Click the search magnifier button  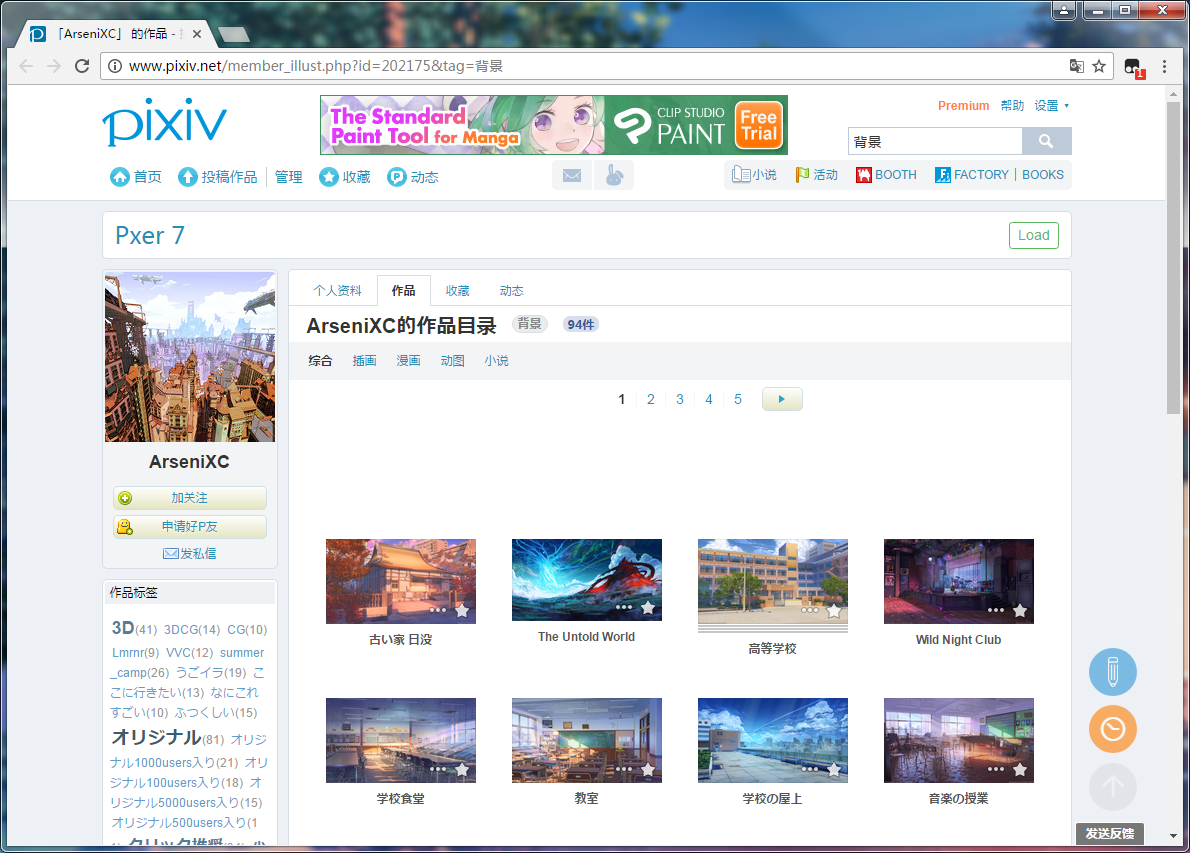[x=1046, y=141]
